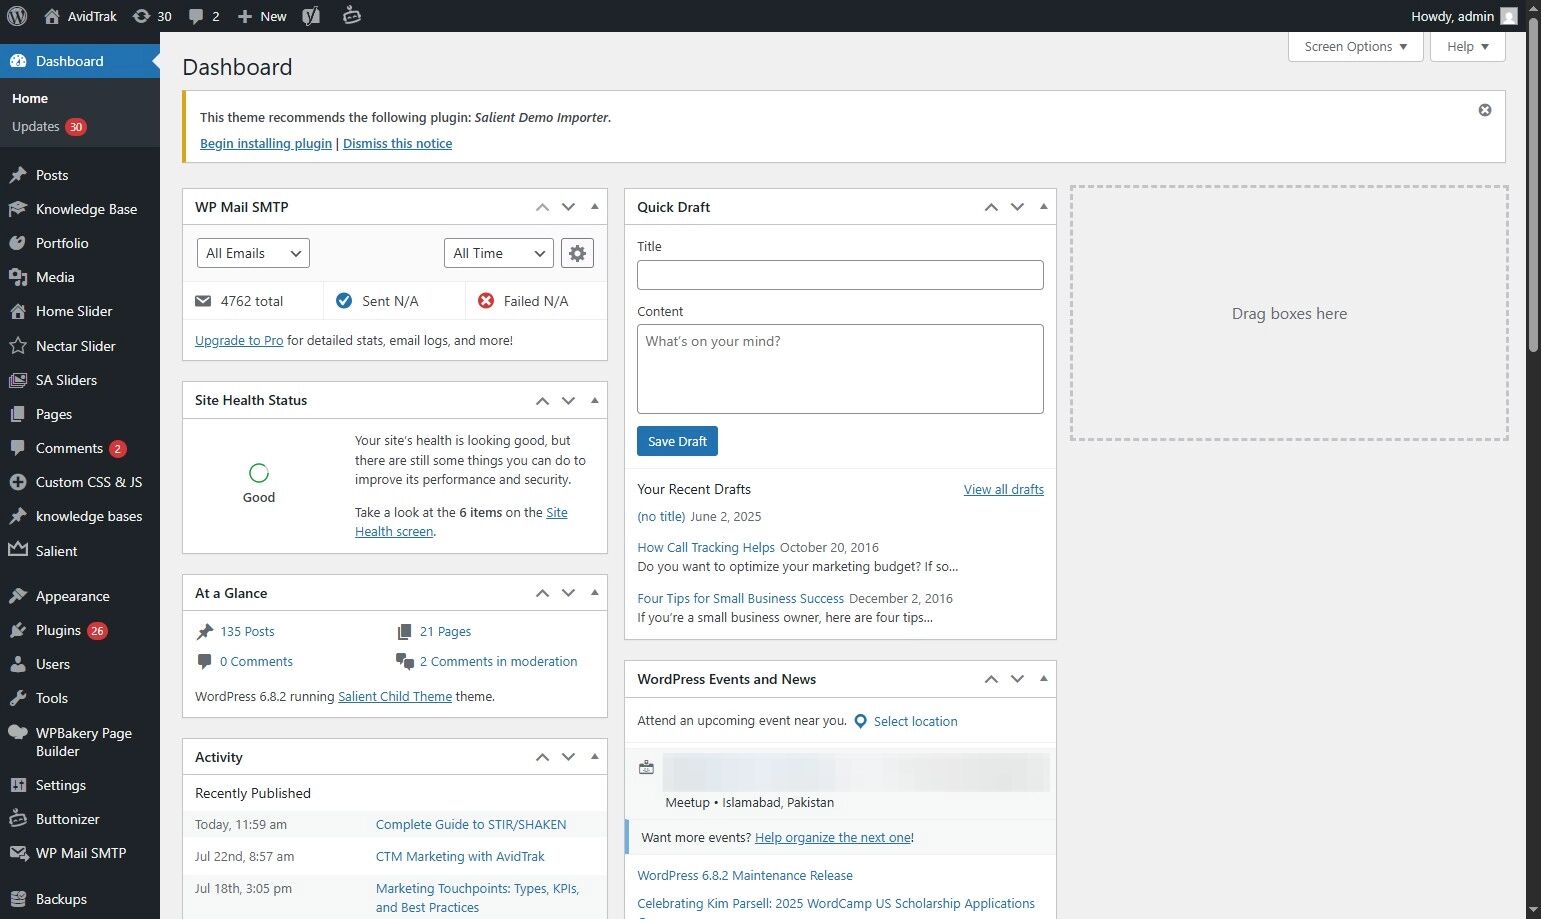
Task: Click the What's on your mind content box
Action: click(840, 369)
